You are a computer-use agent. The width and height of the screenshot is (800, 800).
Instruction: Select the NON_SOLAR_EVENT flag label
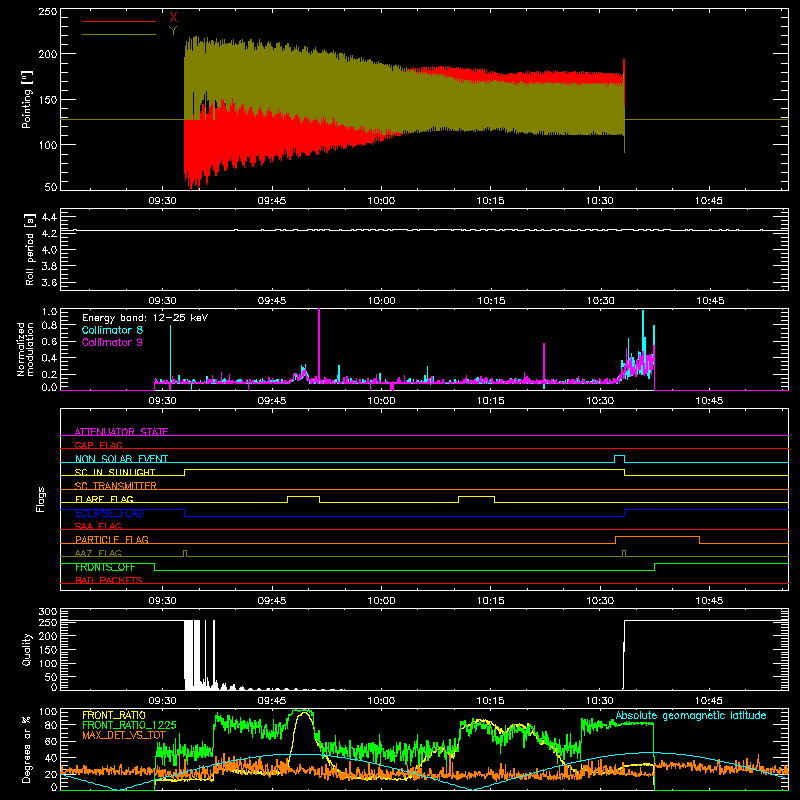[121, 459]
